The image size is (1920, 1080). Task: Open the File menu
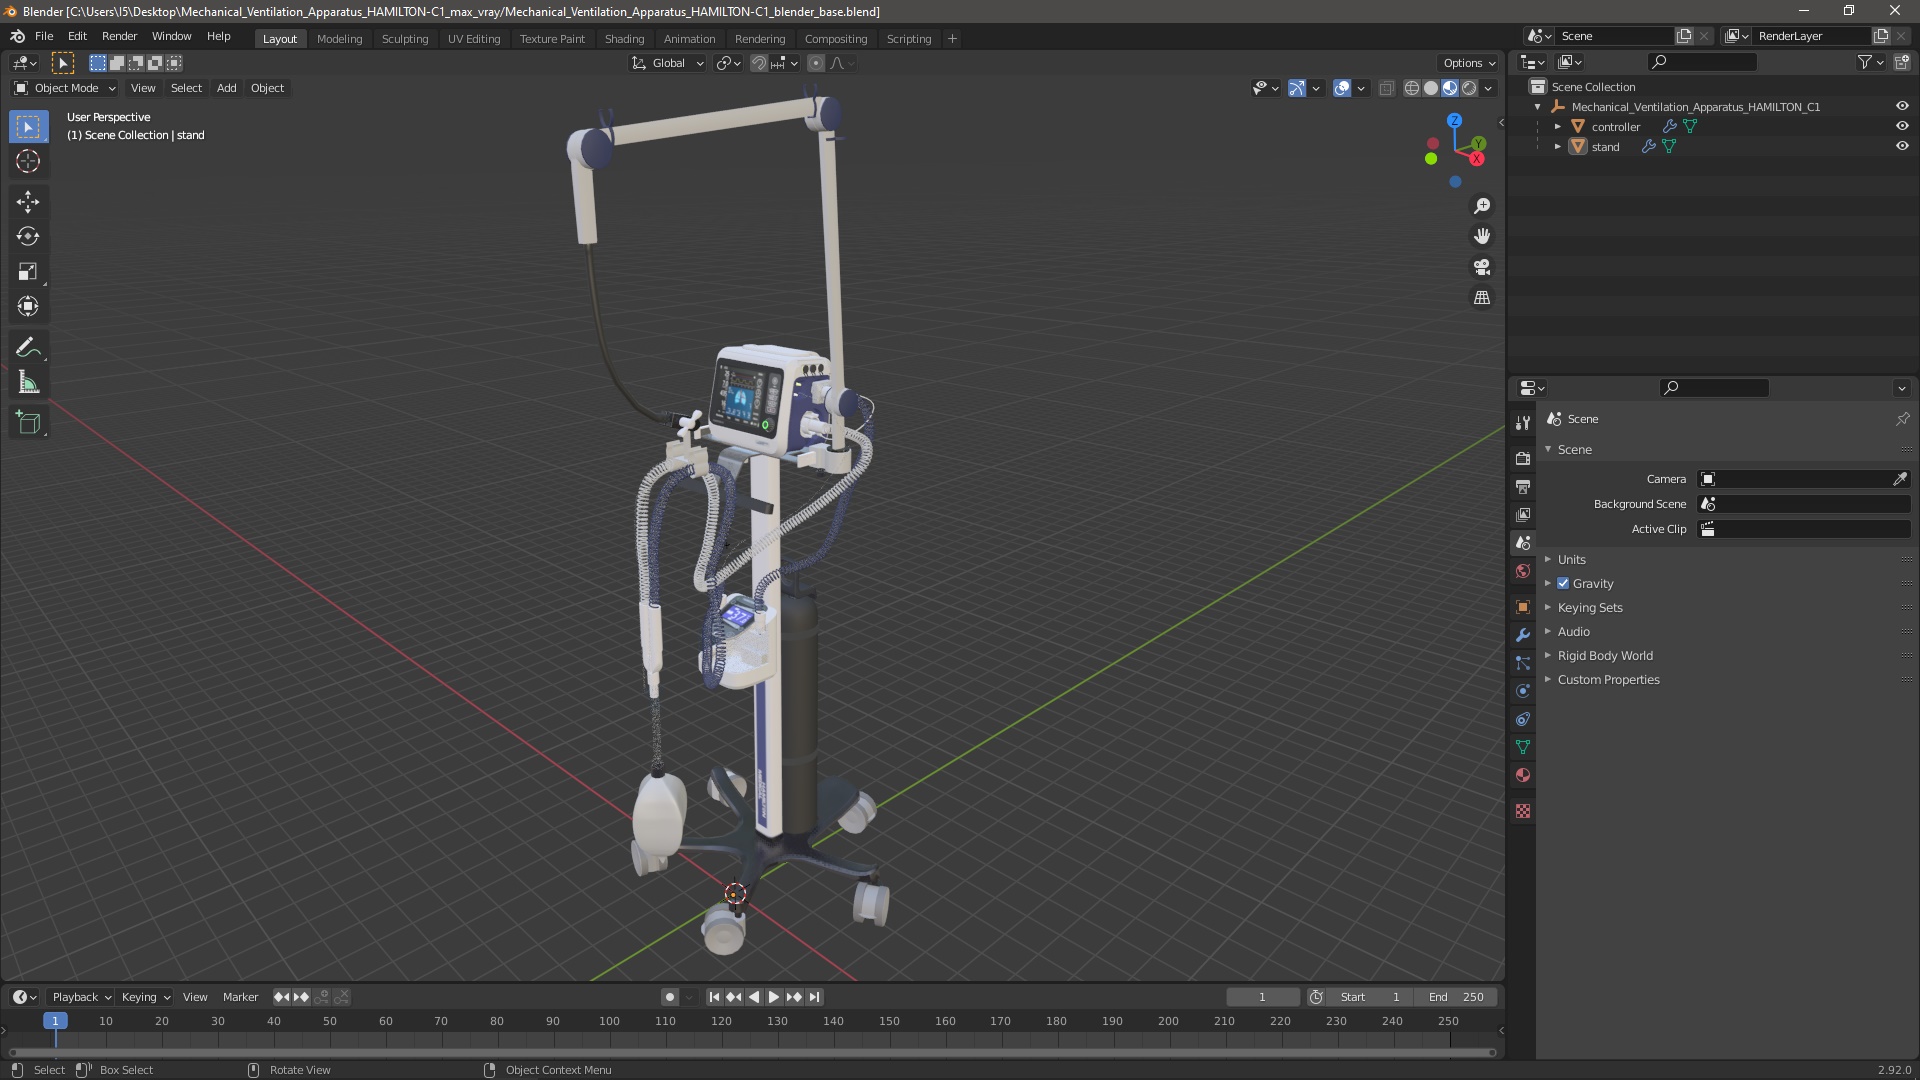(44, 36)
